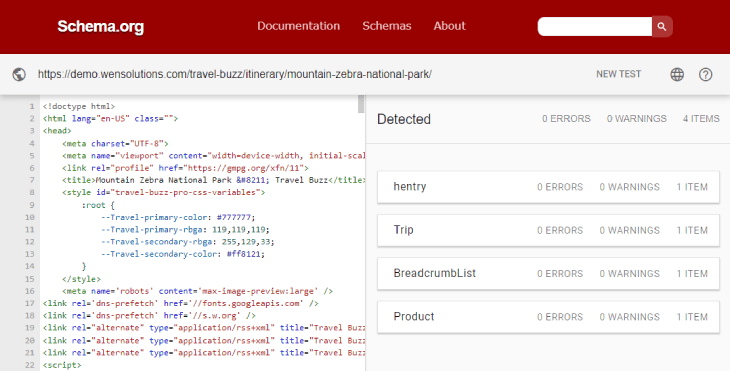Screen dimensions: 730x371
Task: Open the Schemas menu item
Action: pos(387,26)
